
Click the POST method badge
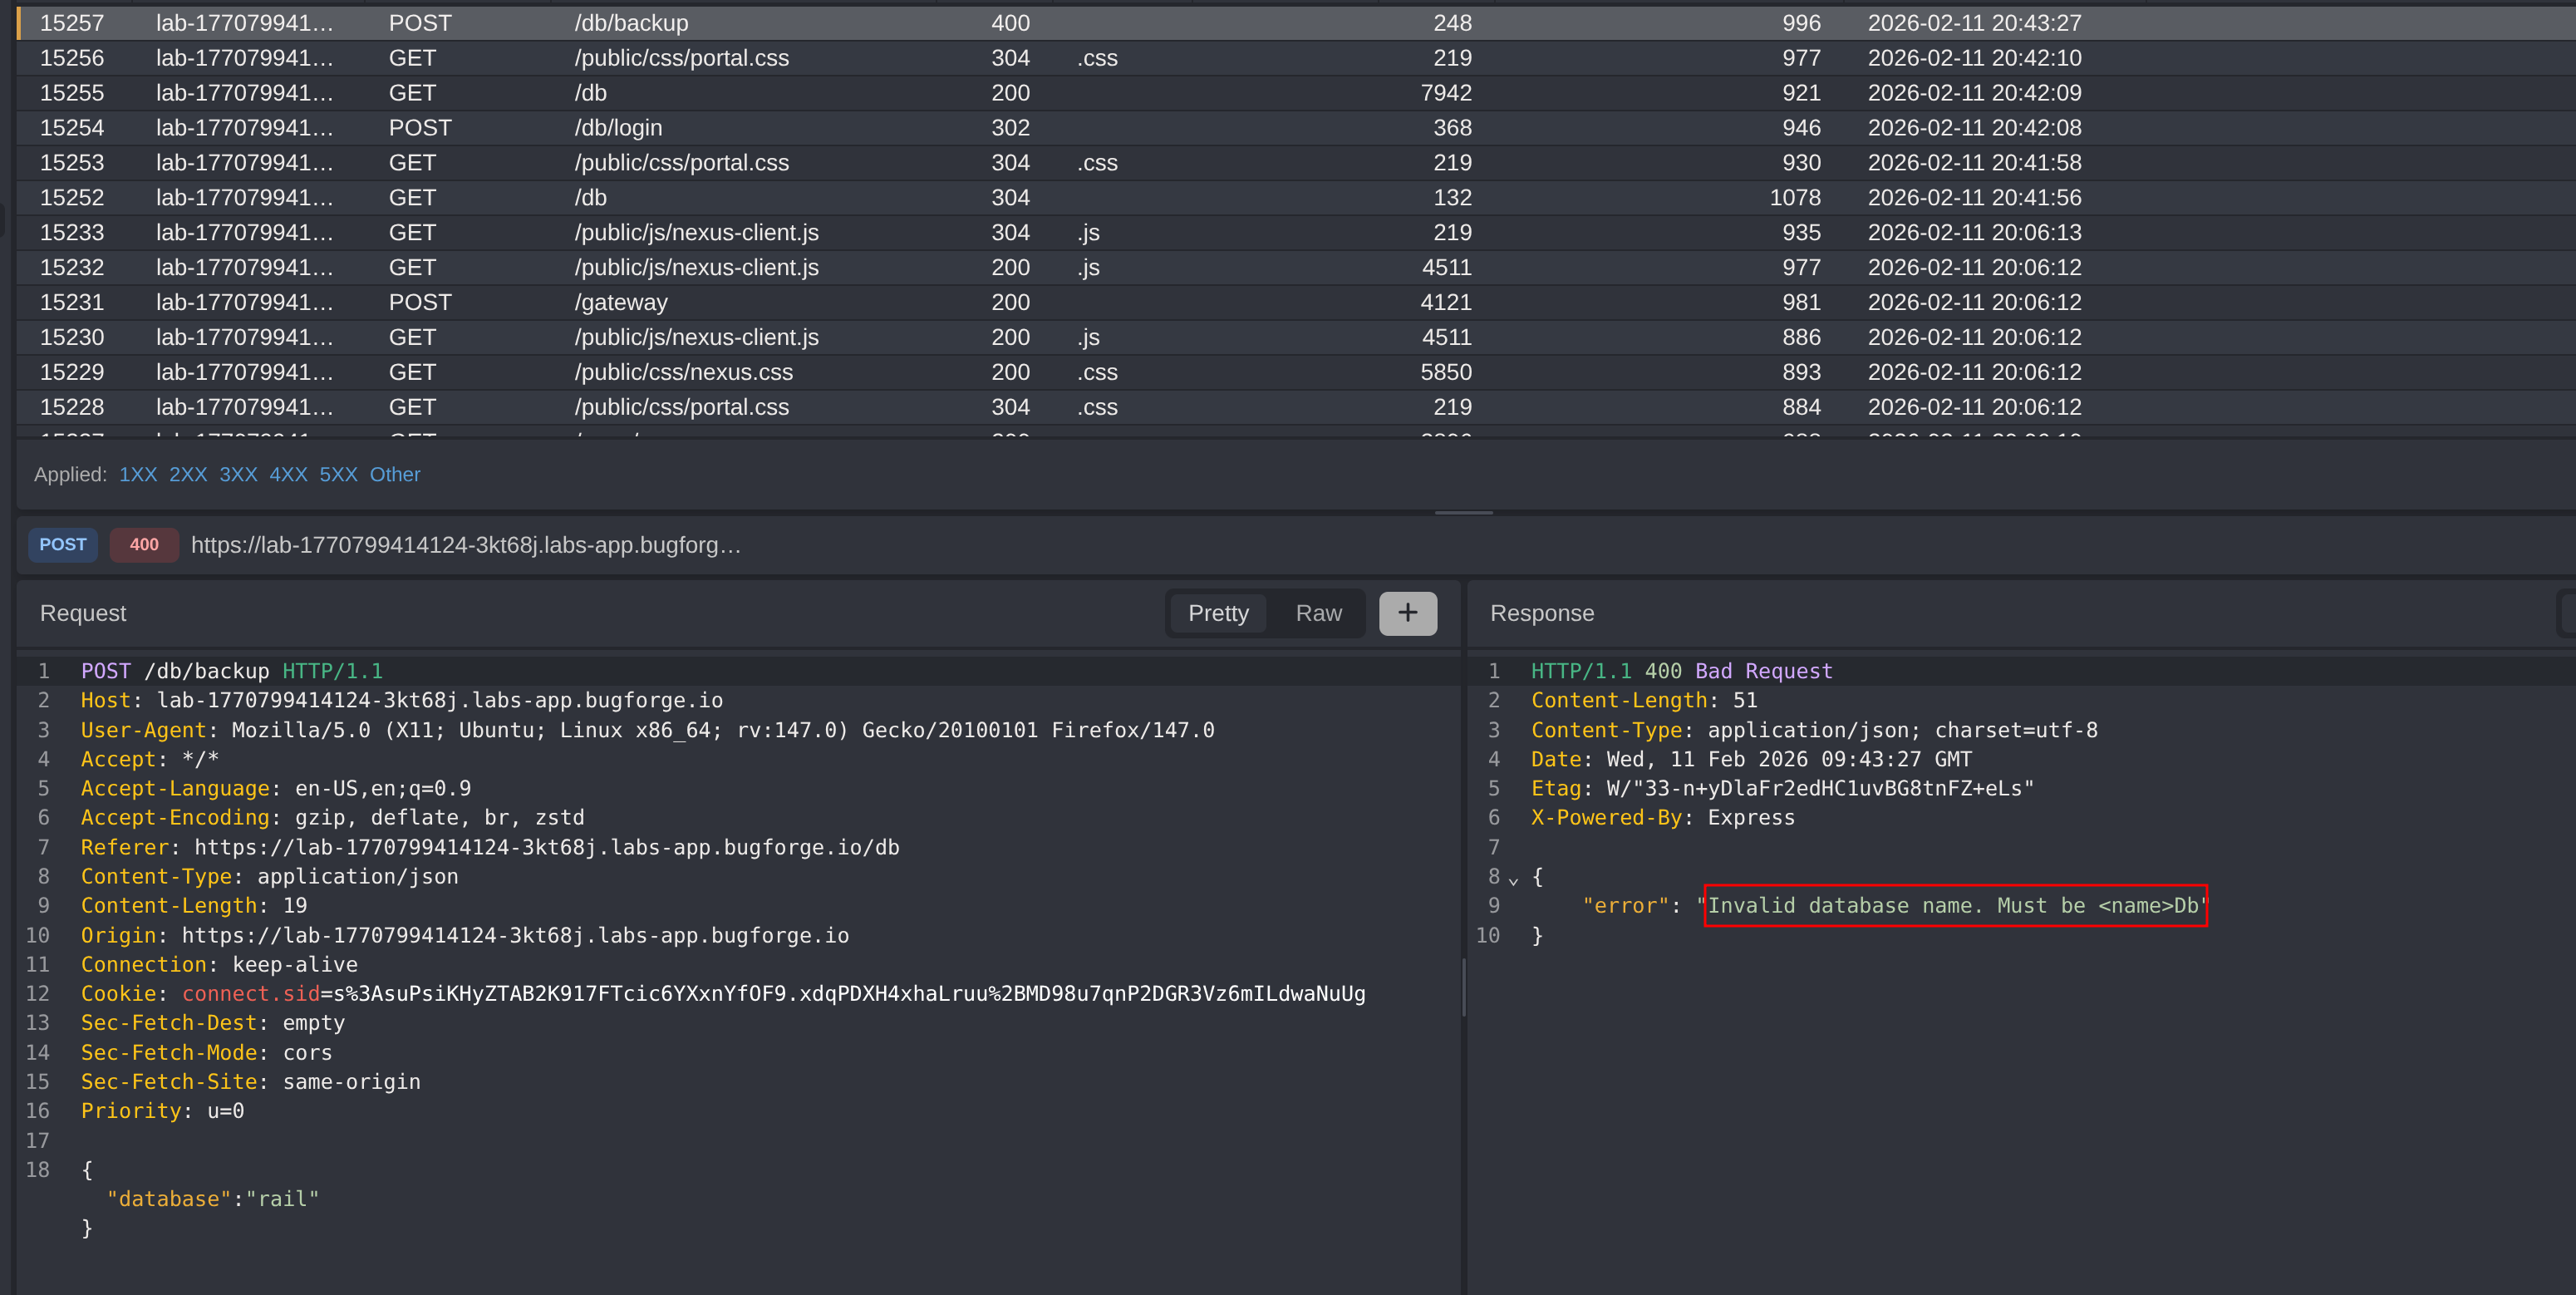click(x=62, y=545)
